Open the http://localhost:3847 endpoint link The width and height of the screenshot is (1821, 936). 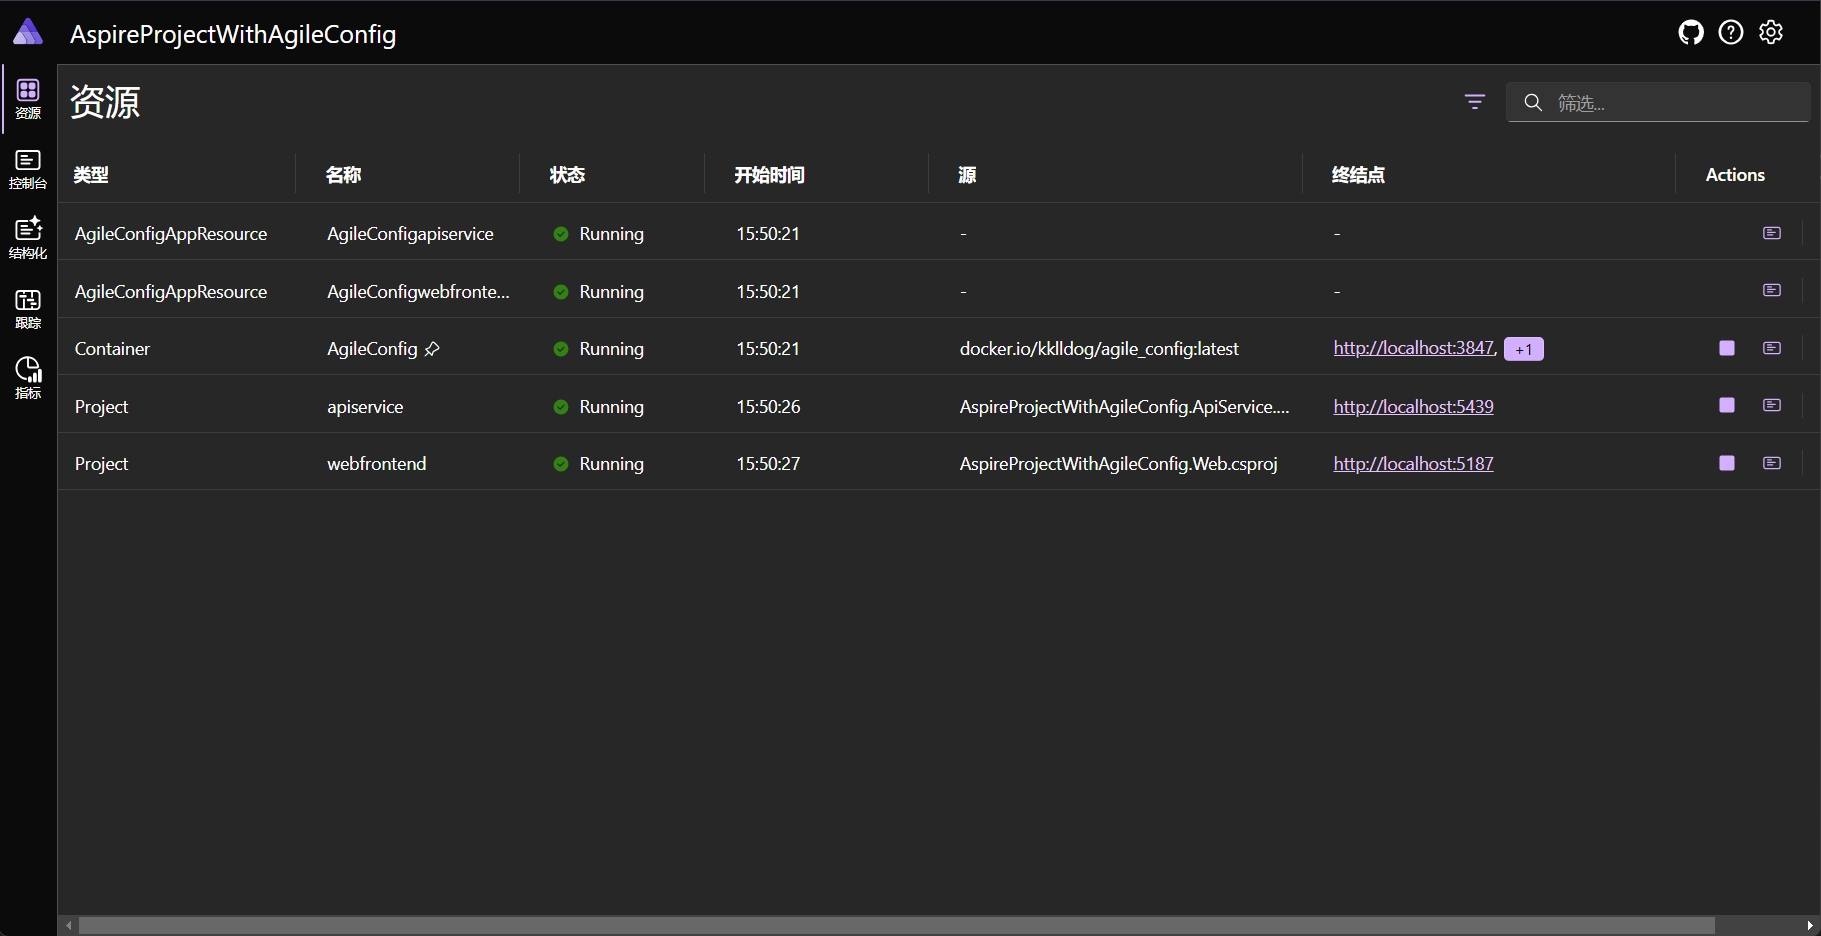(x=1413, y=348)
